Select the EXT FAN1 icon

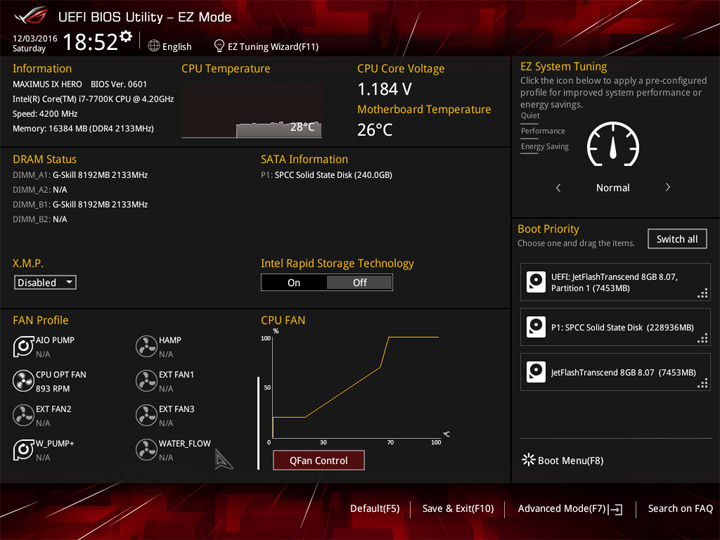click(x=146, y=381)
